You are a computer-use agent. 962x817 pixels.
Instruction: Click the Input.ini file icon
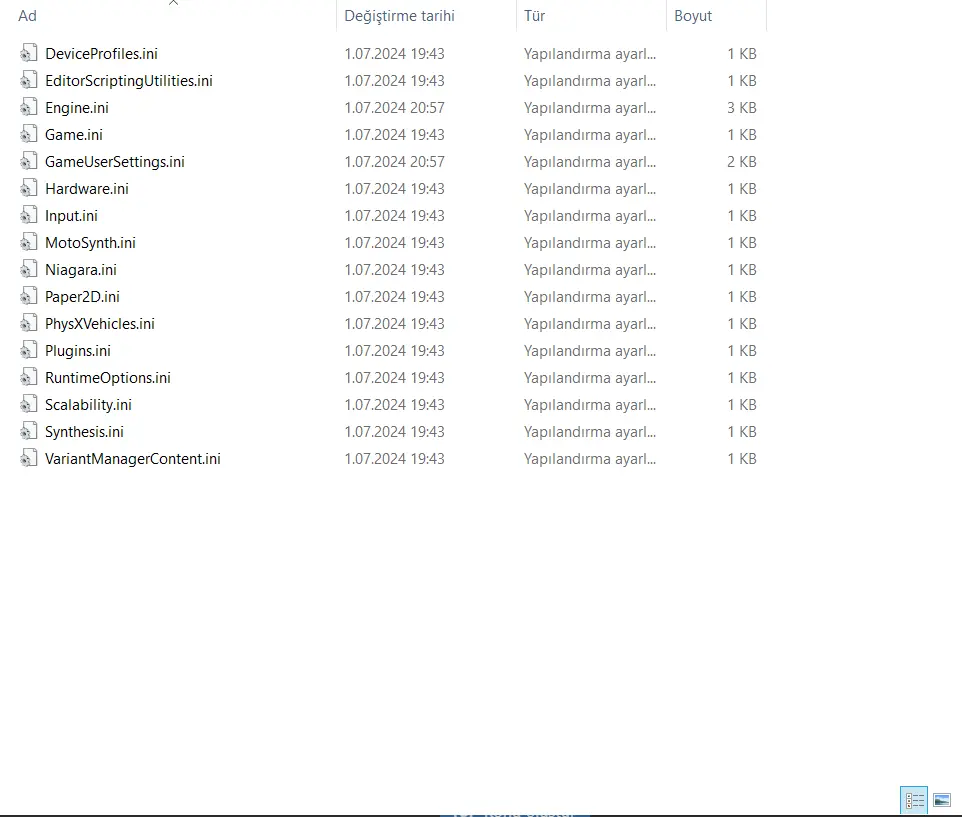28,215
